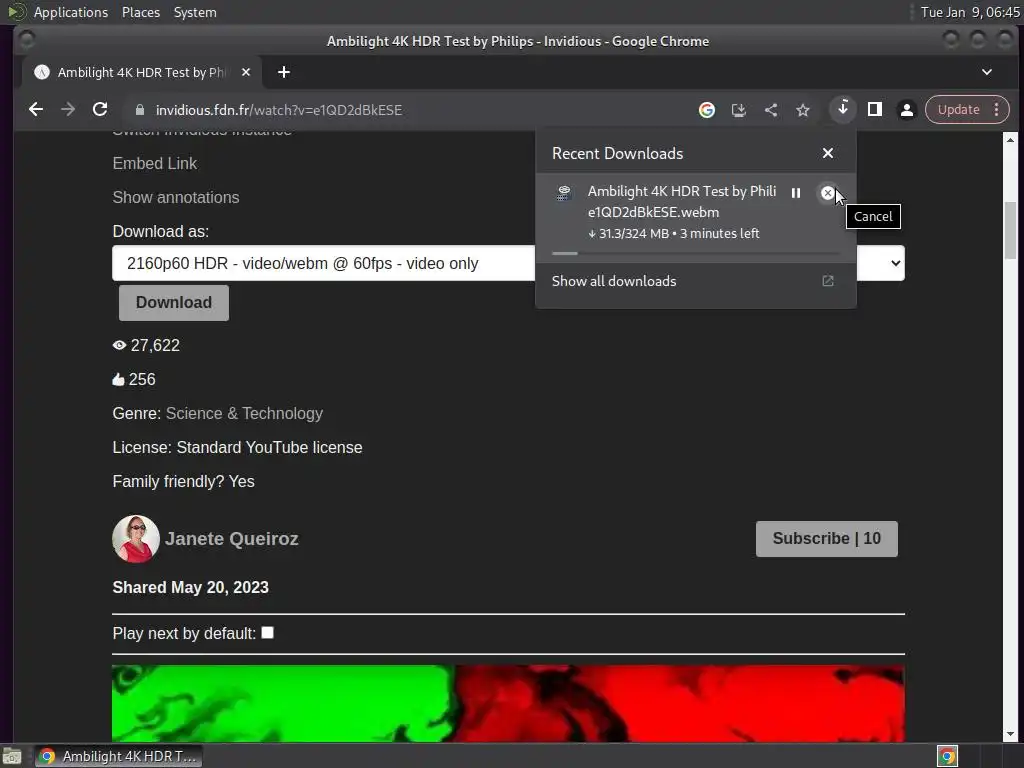
Task: Click the show desktop icon in bottom panel
Action: tap(12, 756)
